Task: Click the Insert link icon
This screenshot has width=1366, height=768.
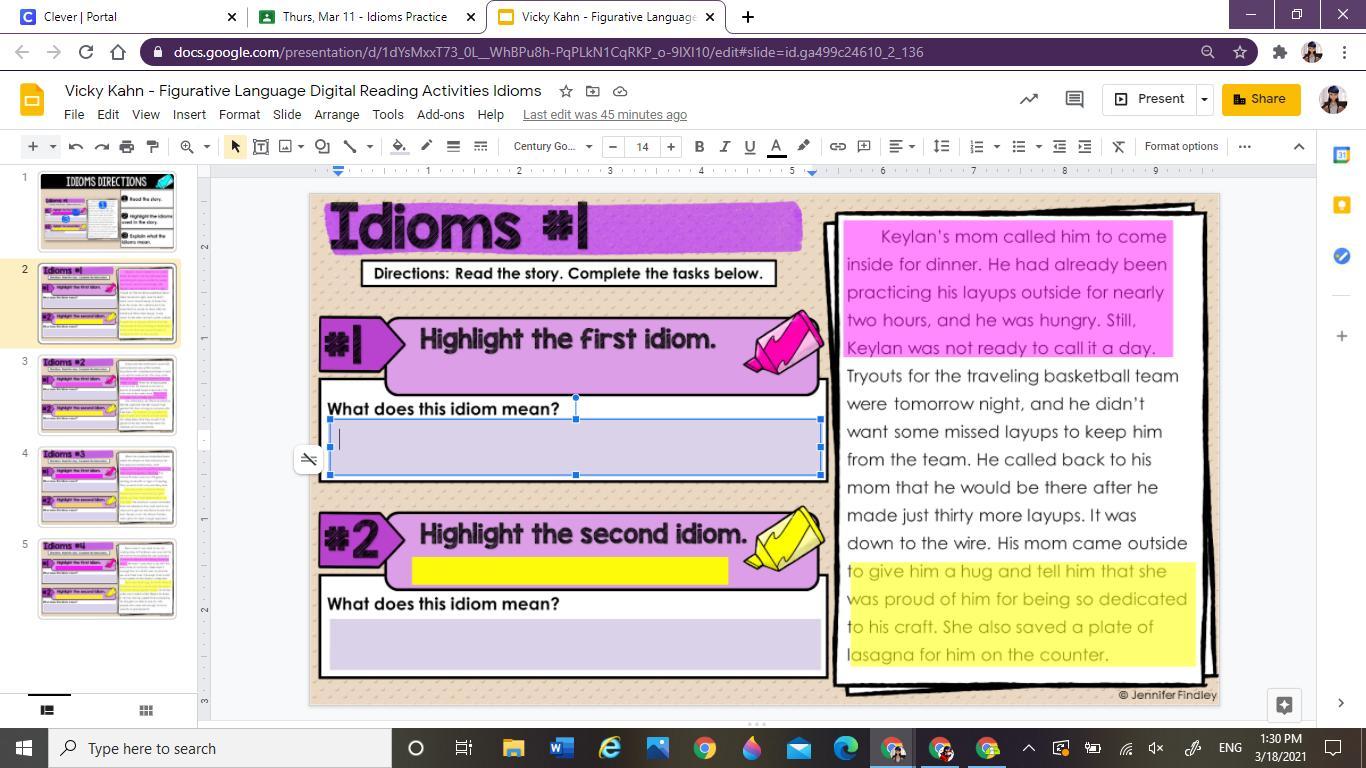Action: point(838,146)
